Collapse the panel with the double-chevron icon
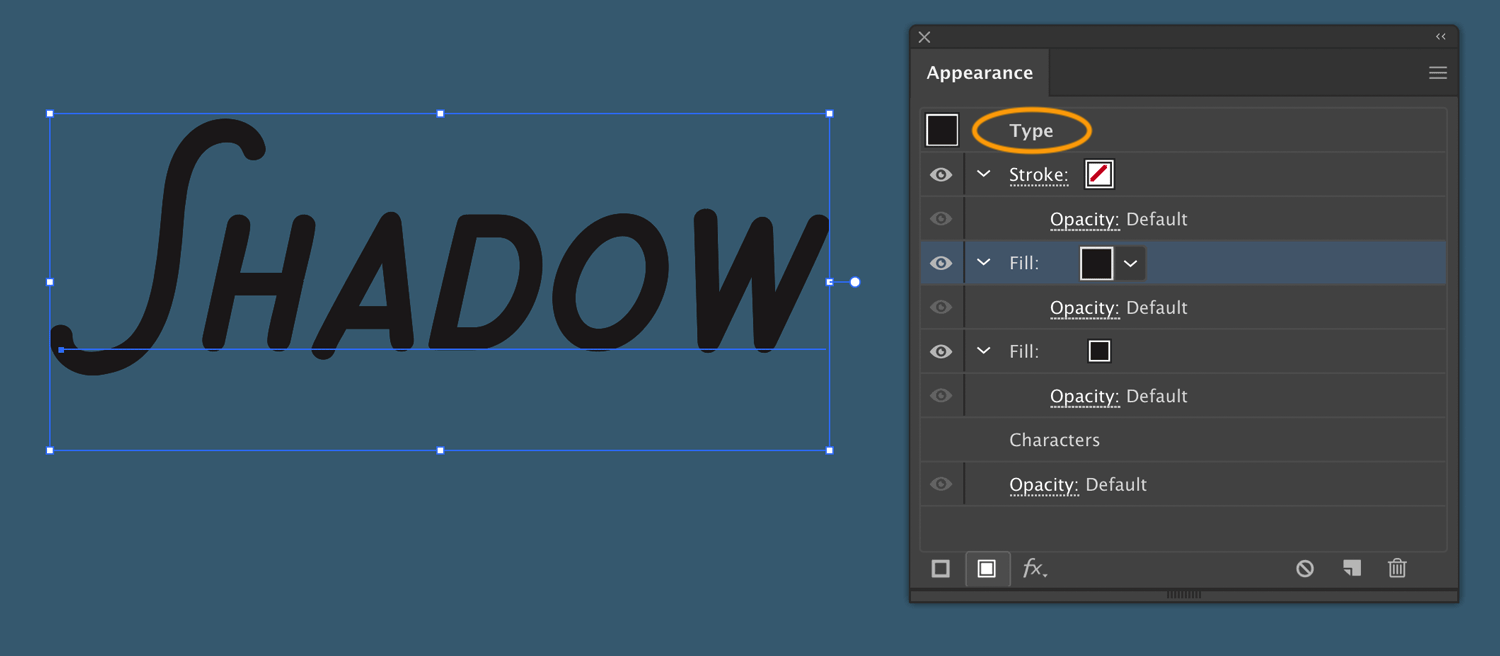Image resolution: width=1500 pixels, height=656 pixels. click(x=1440, y=36)
